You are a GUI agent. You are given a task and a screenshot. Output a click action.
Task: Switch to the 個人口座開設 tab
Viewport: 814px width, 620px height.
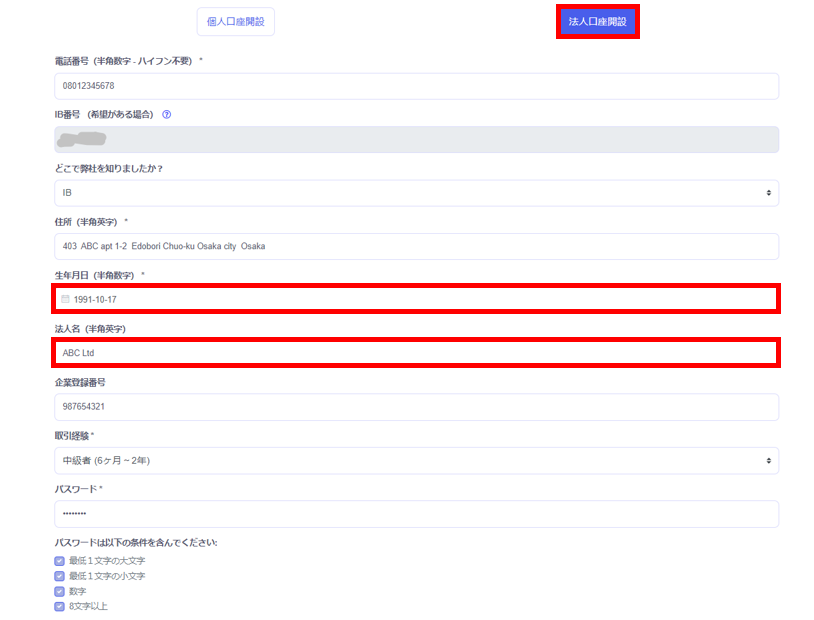pos(236,22)
